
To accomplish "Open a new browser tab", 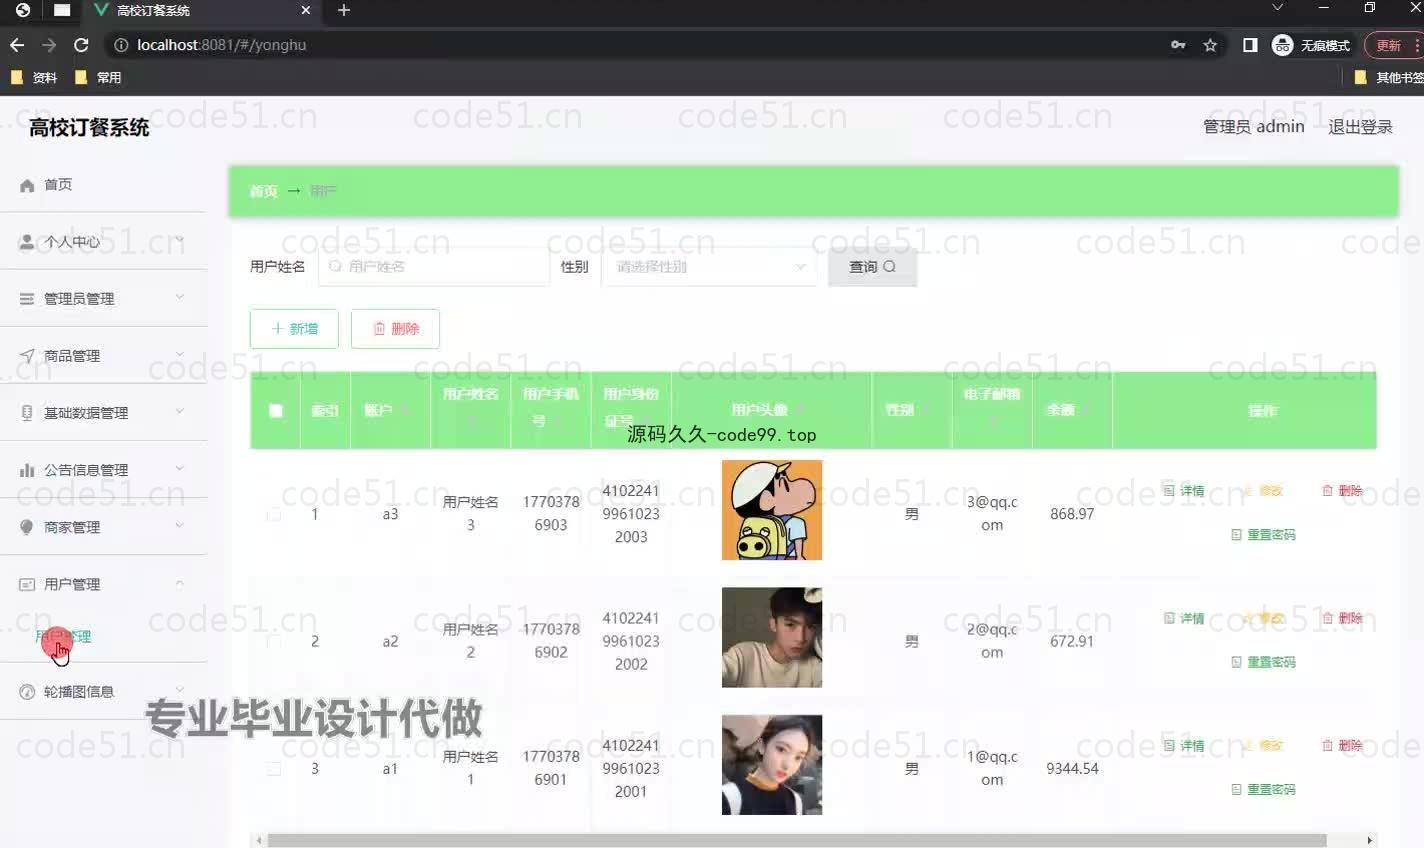I will pos(344,10).
